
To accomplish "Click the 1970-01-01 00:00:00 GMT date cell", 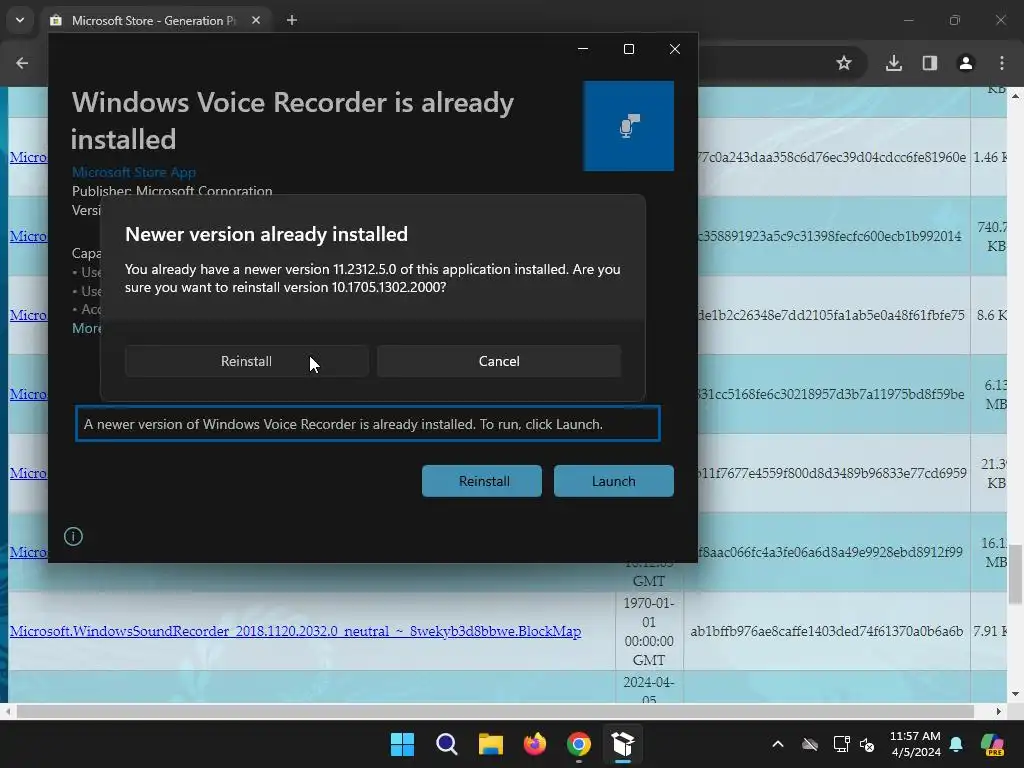I will click(648, 632).
